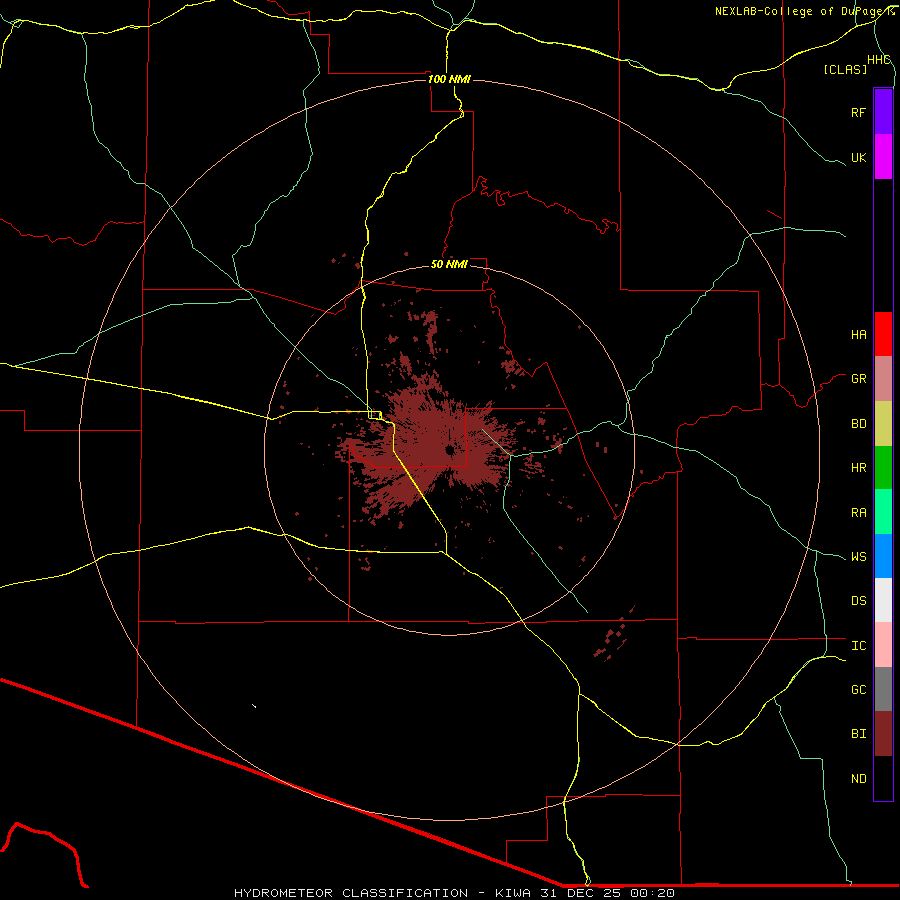Select the gray GC legend swatch
This screenshot has height=900, width=900.
883,689
